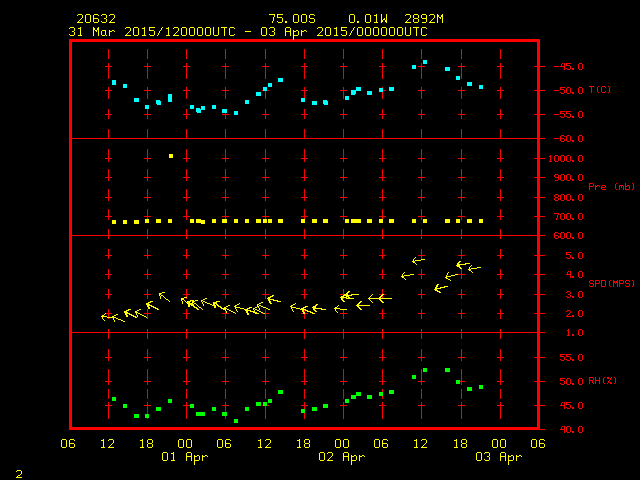Click the date range header line

pyautogui.click(x=248, y=32)
